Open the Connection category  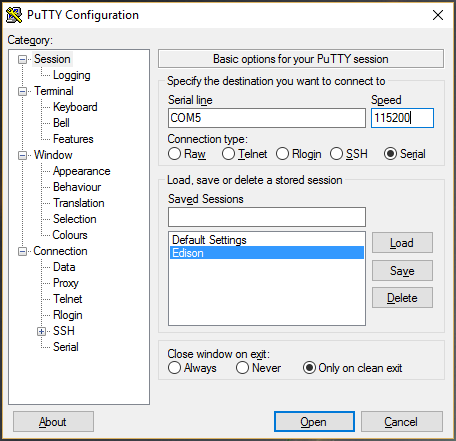coord(60,251)
